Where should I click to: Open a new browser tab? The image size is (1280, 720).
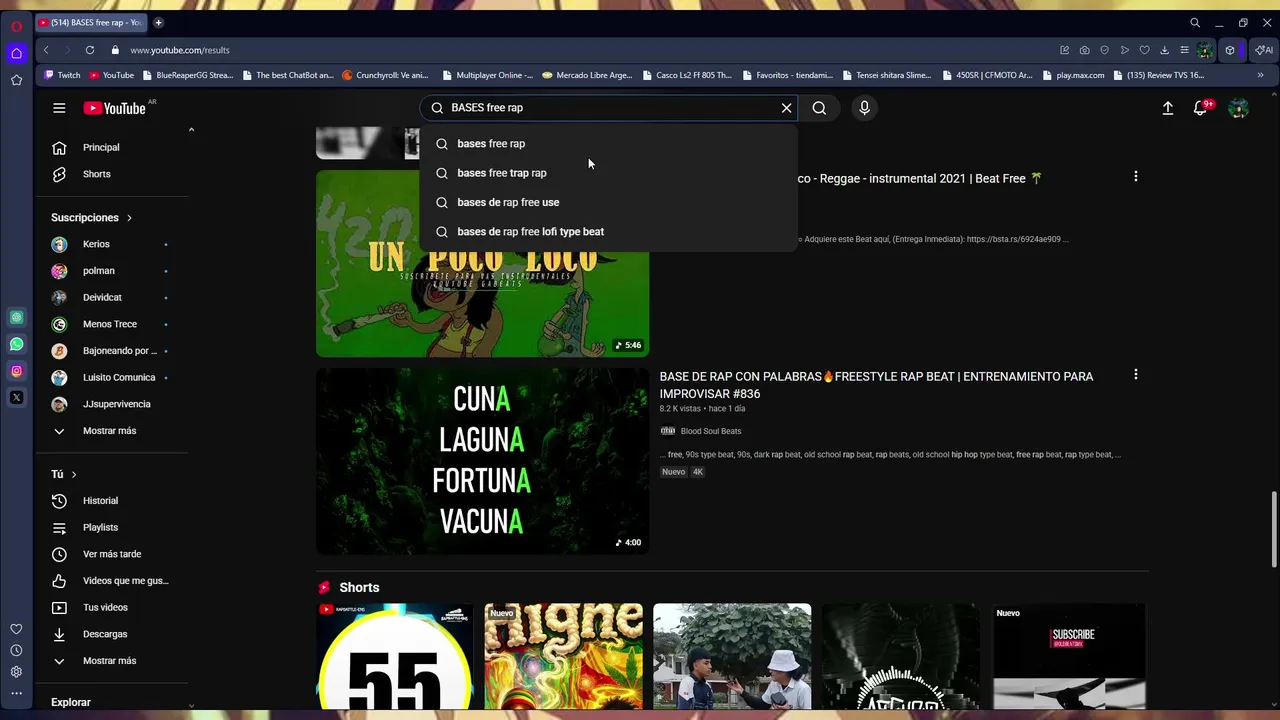(158, 22)
